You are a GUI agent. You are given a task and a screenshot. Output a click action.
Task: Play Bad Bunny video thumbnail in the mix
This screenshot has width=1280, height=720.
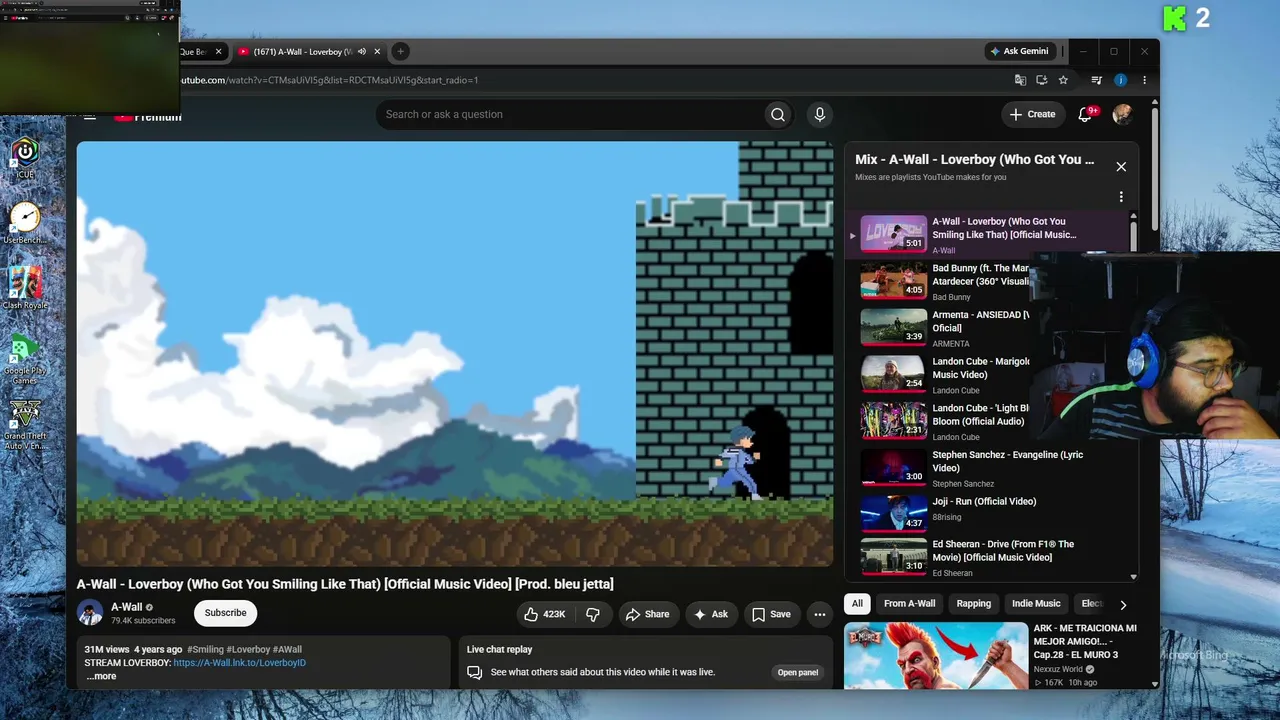894,281
